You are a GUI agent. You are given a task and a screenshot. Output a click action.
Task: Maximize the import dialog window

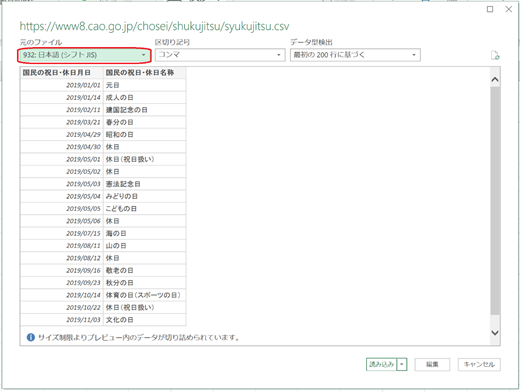(x=490, y=9)
